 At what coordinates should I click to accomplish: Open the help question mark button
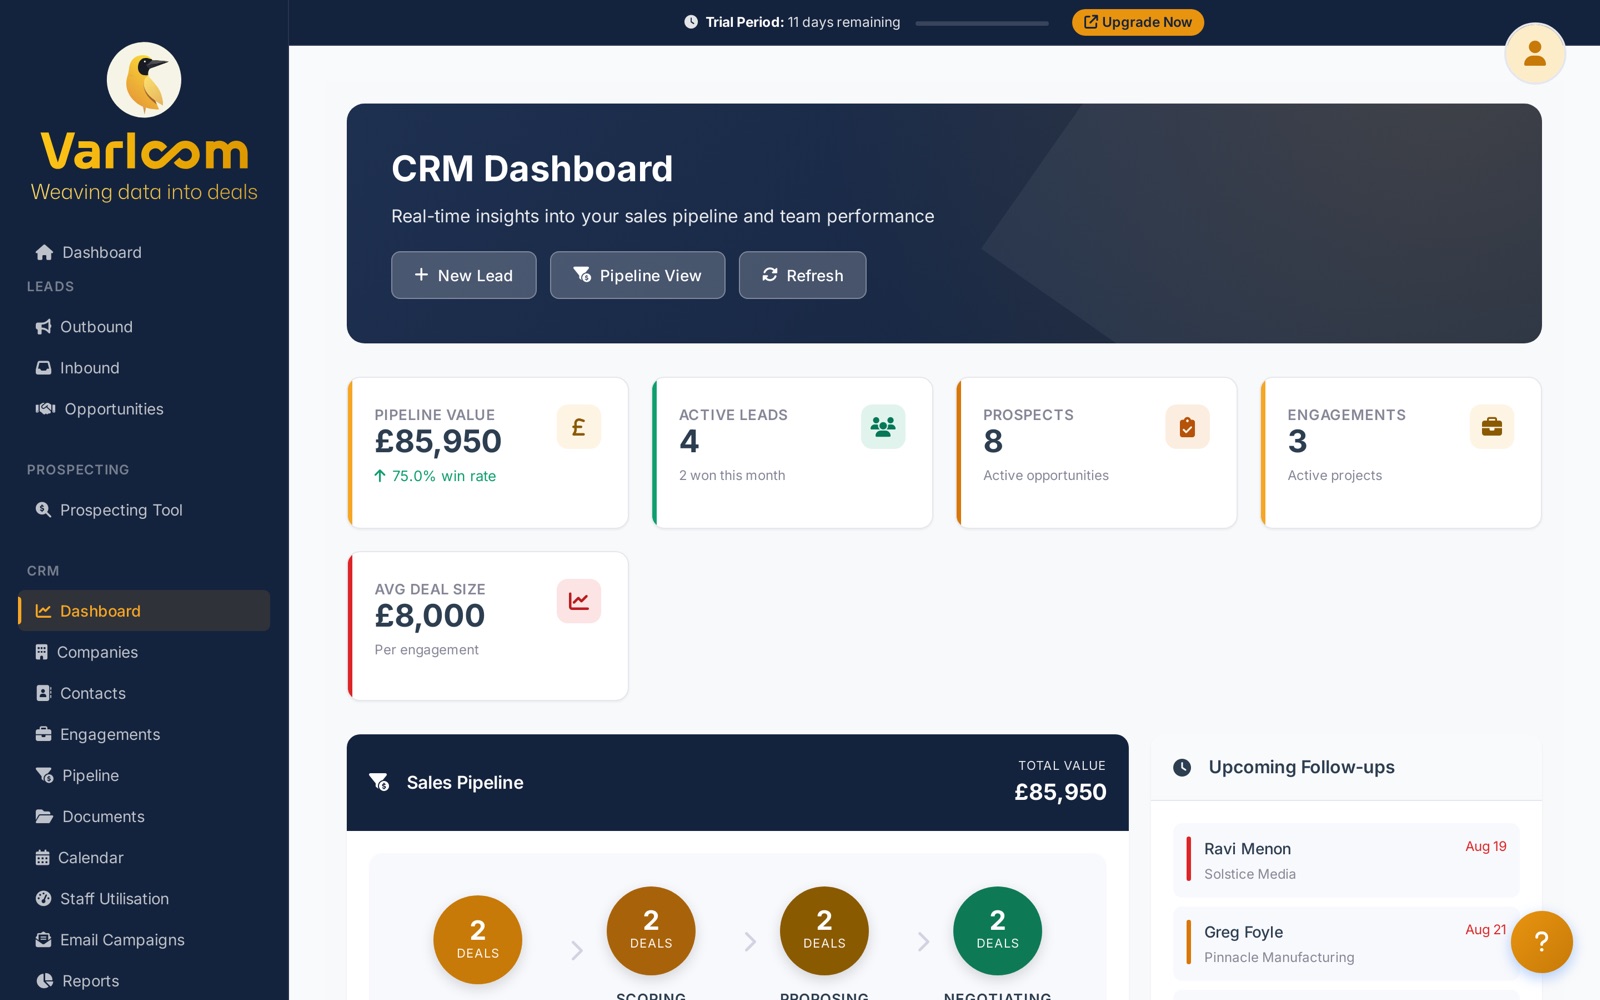coord(1541,941)
